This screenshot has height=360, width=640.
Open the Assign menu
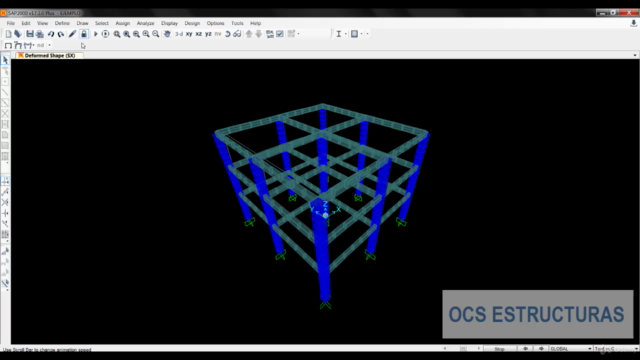coord(122,23)
